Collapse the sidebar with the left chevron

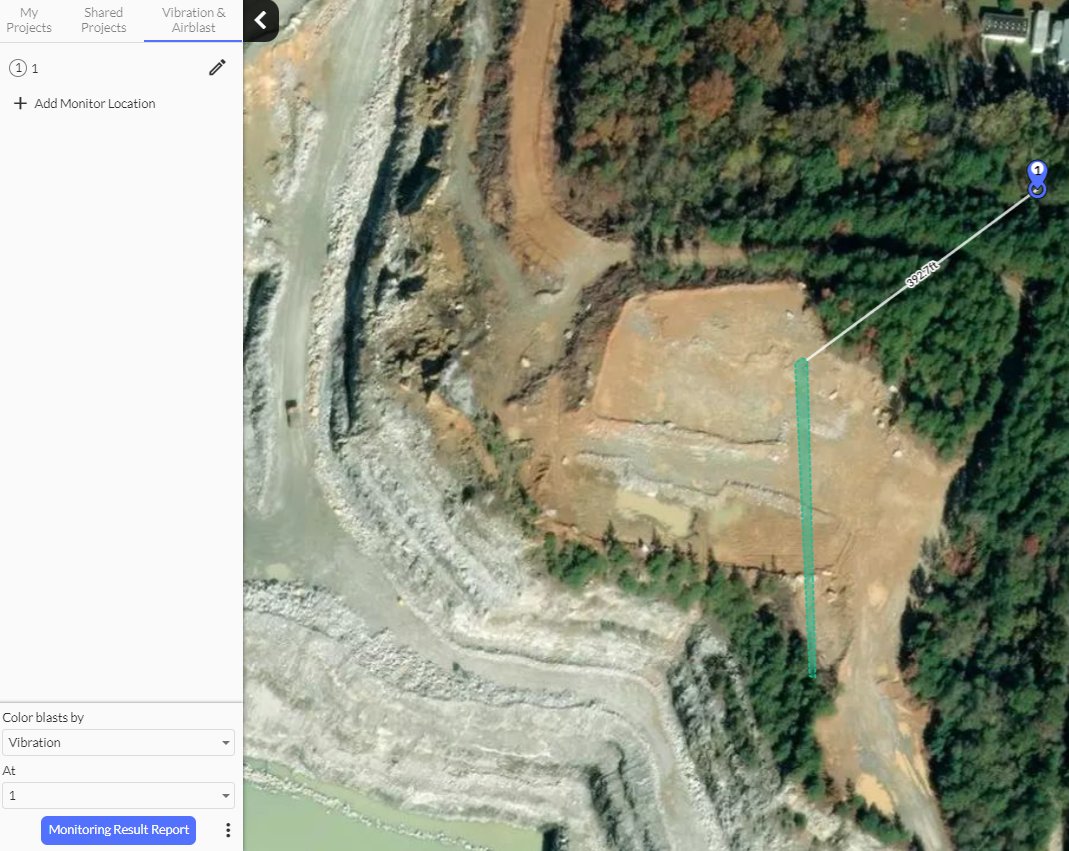click(260, 20)
